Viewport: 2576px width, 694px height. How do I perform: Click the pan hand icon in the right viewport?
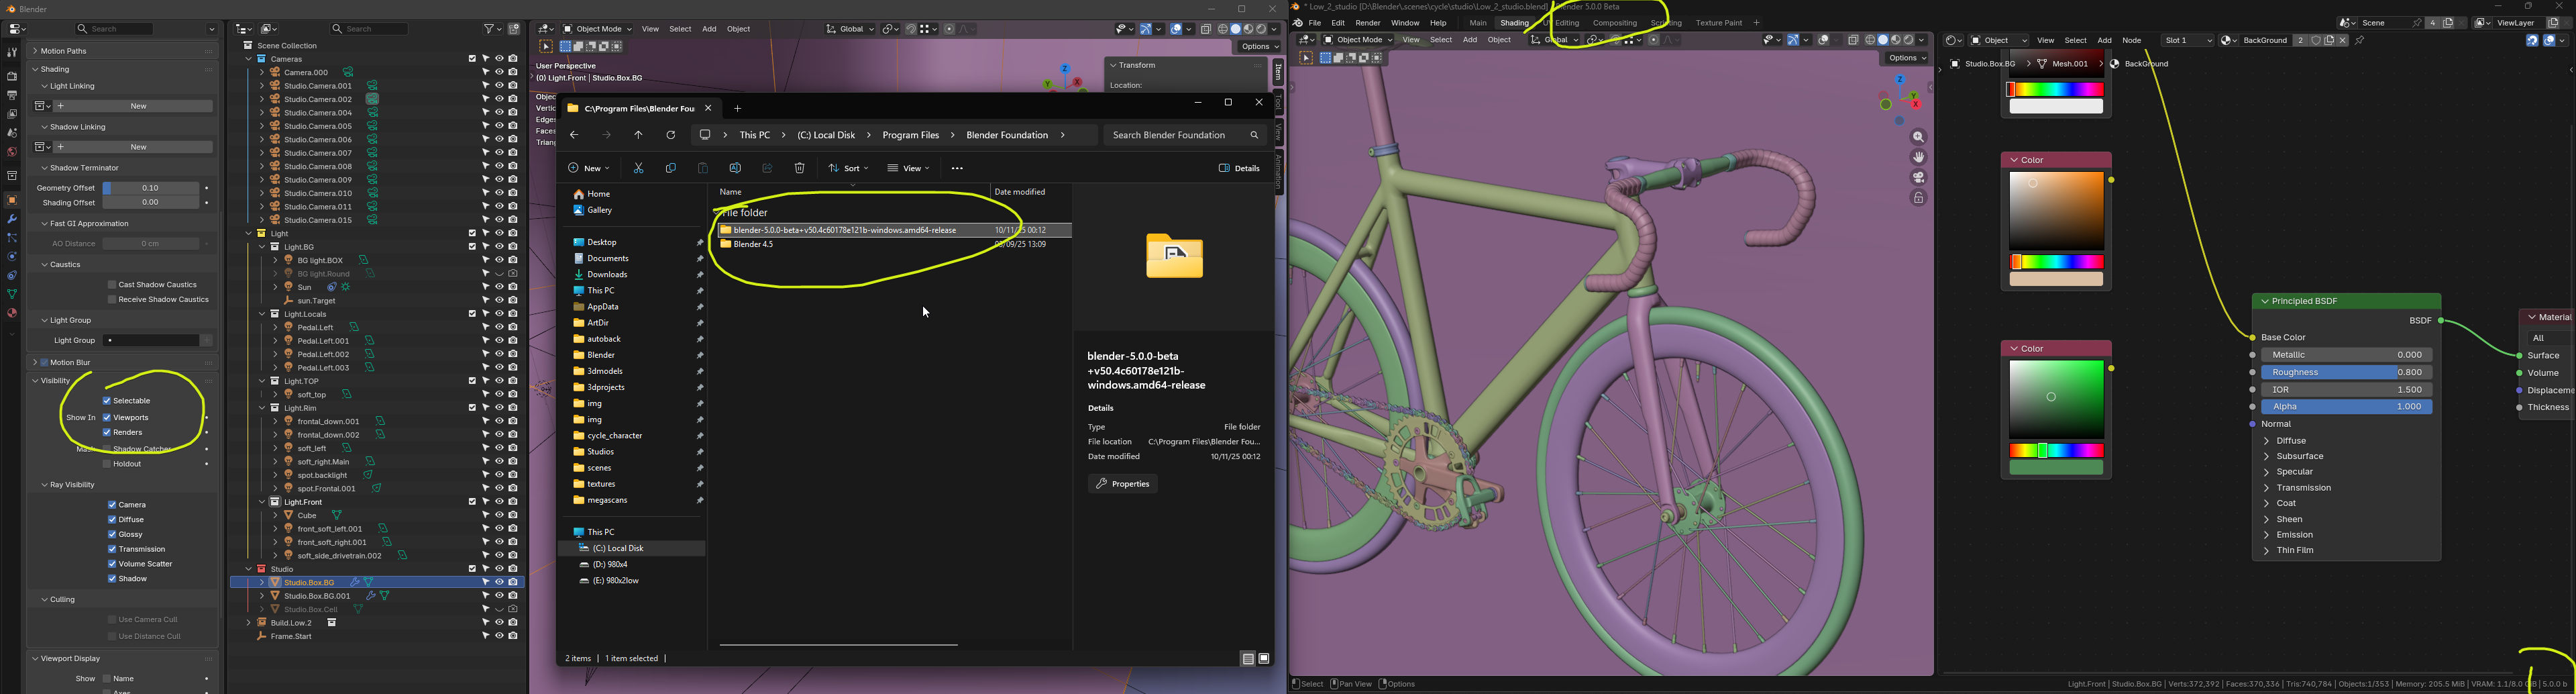pos(1918,157)
